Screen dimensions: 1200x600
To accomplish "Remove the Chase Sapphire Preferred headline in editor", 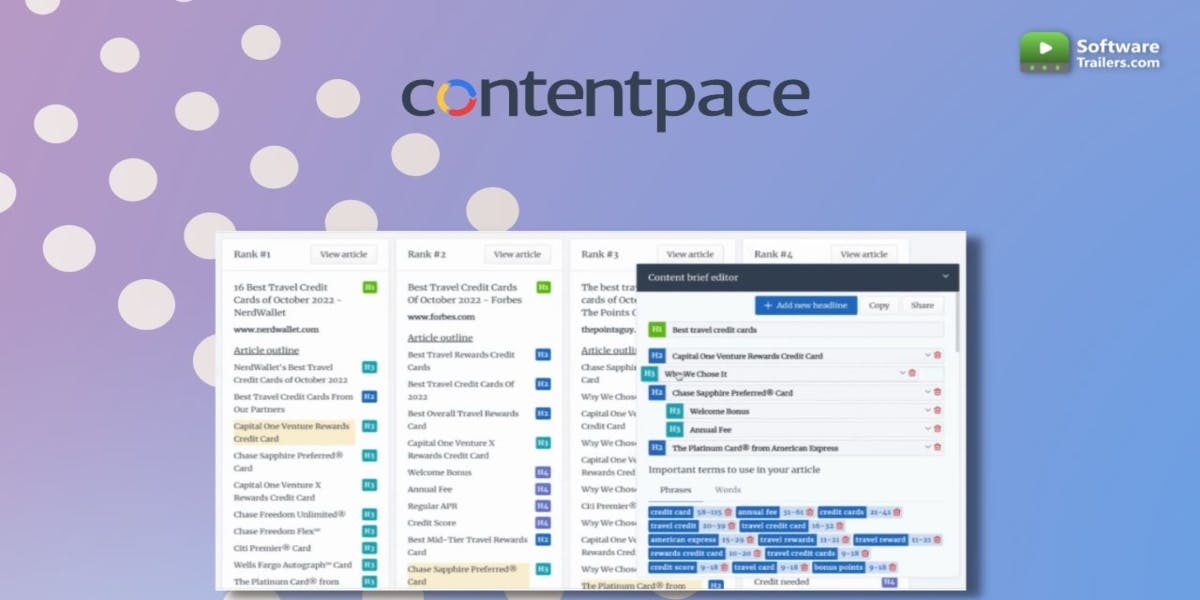I will click(x=937, y=392).
